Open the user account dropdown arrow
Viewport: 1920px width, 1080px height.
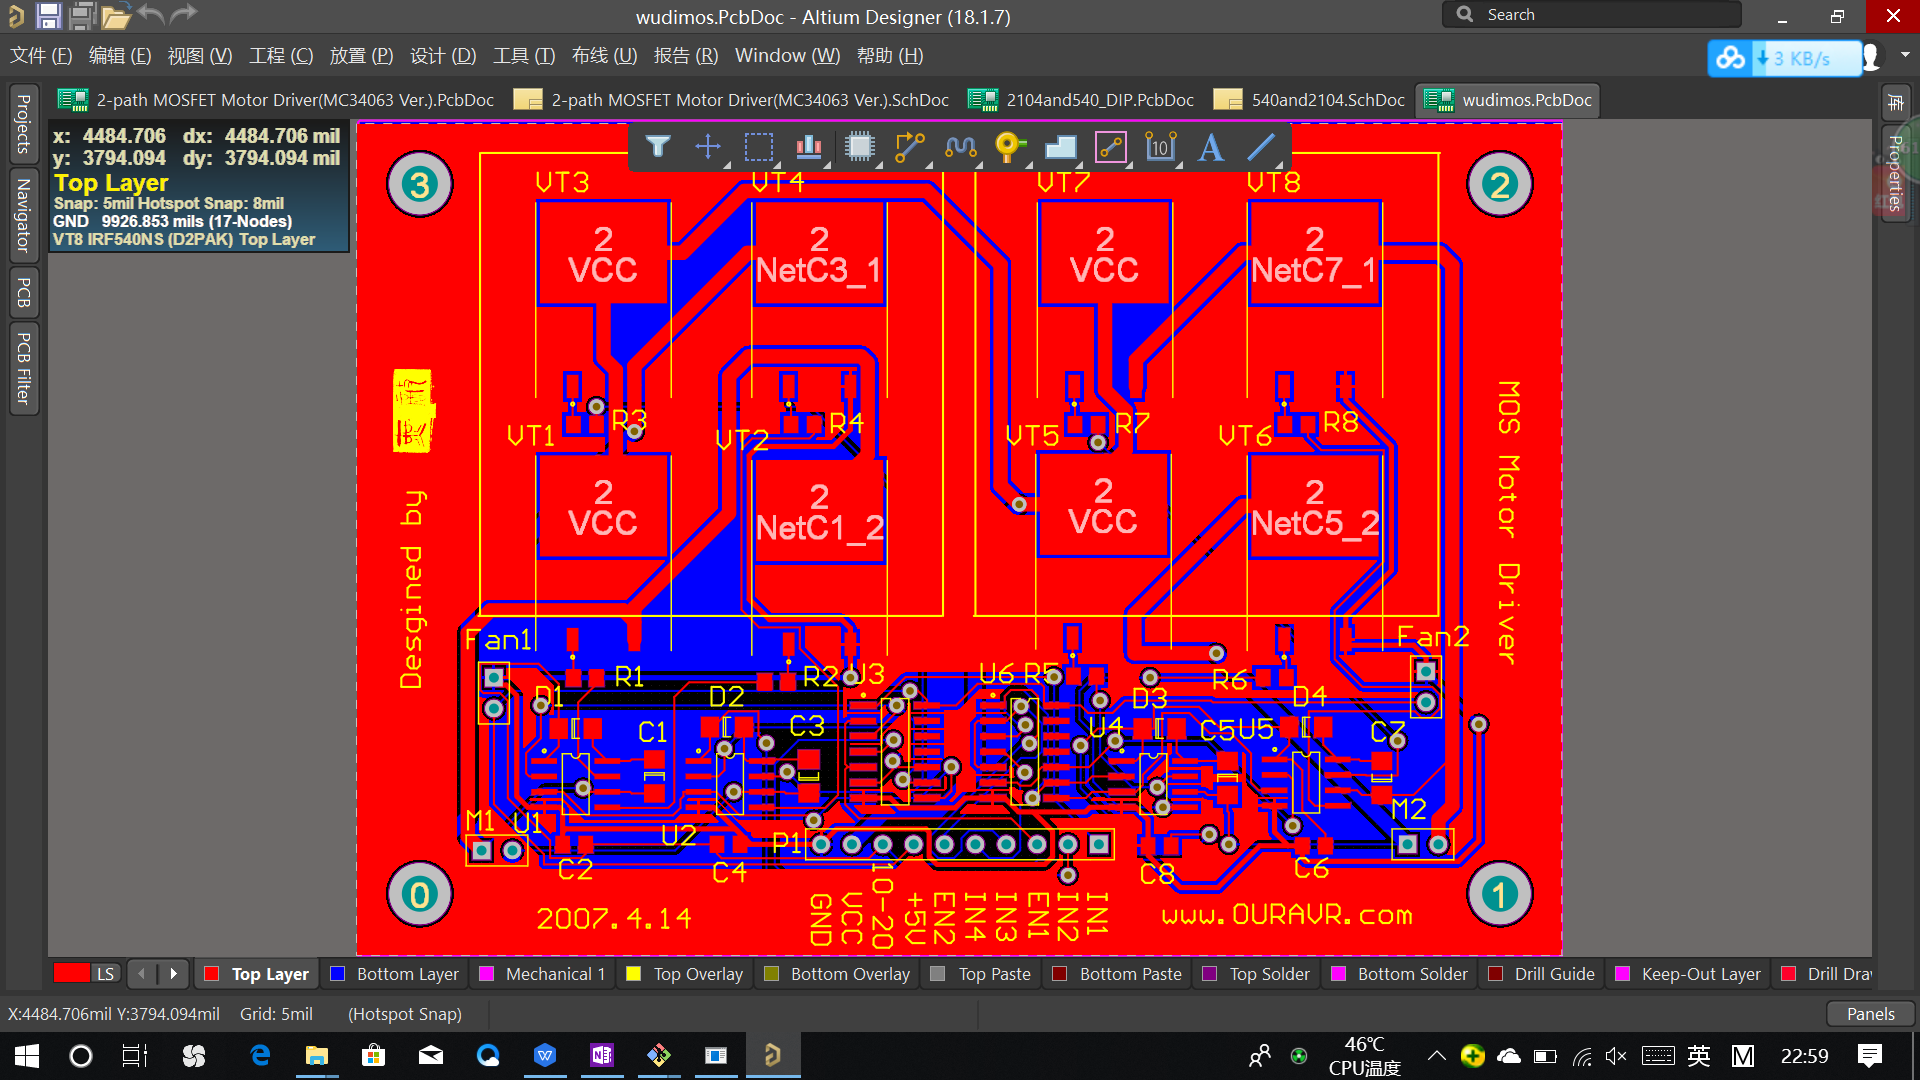point(1905,56)
